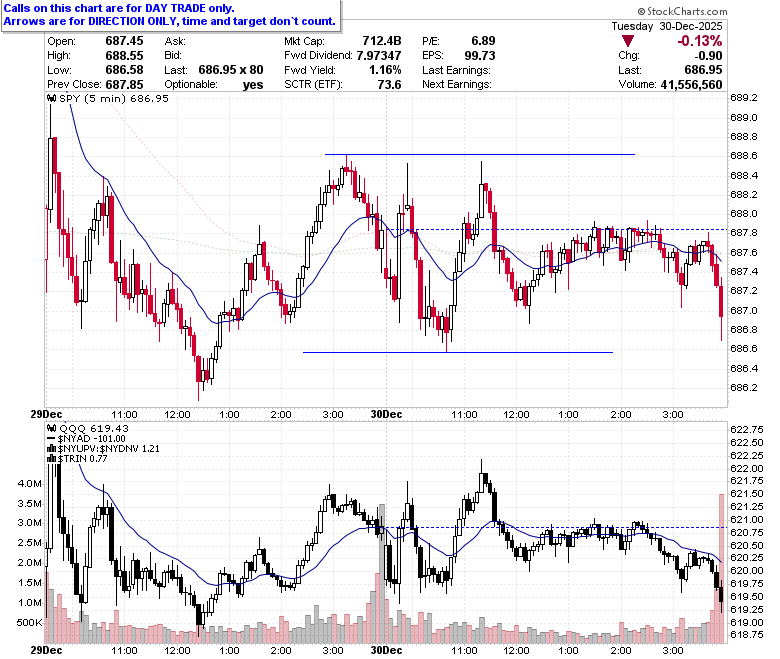The image size is (780, 659).
Task: Click the '29Dec' date label under QQQ chart
Action: pyautogui.click(x=46, y=650)
